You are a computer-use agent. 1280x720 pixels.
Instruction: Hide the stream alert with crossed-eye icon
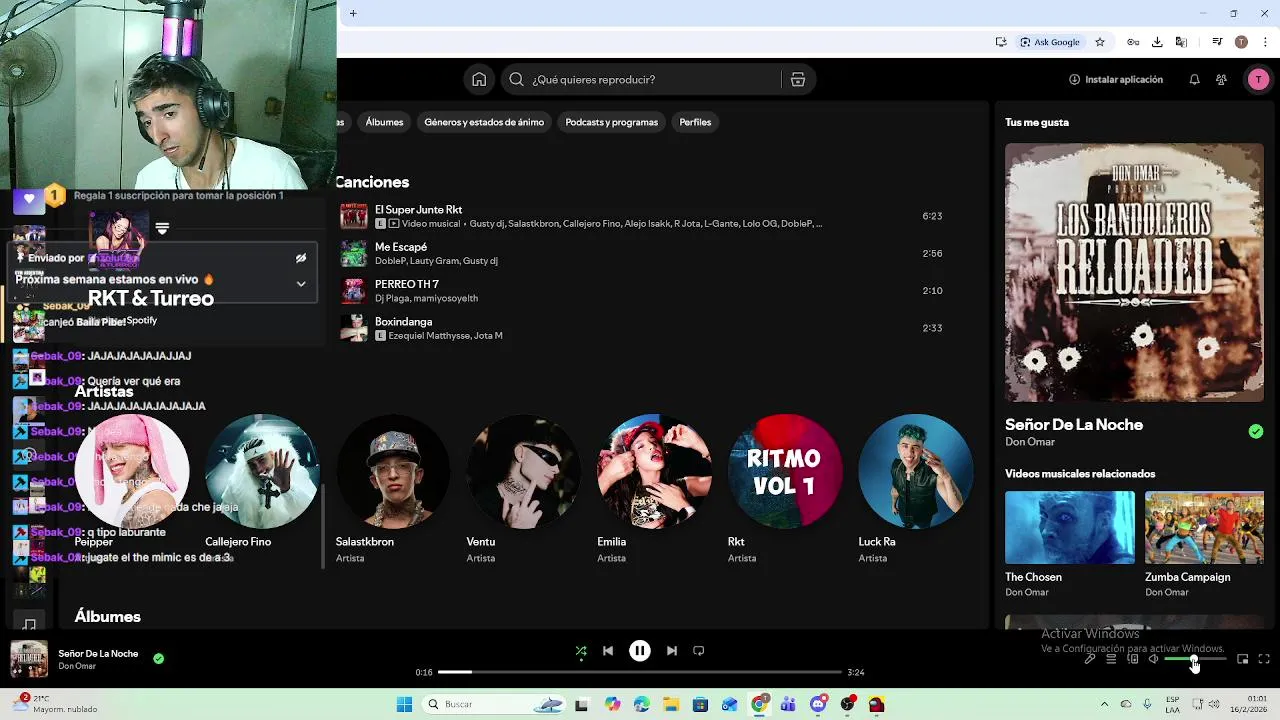[300, 258]
